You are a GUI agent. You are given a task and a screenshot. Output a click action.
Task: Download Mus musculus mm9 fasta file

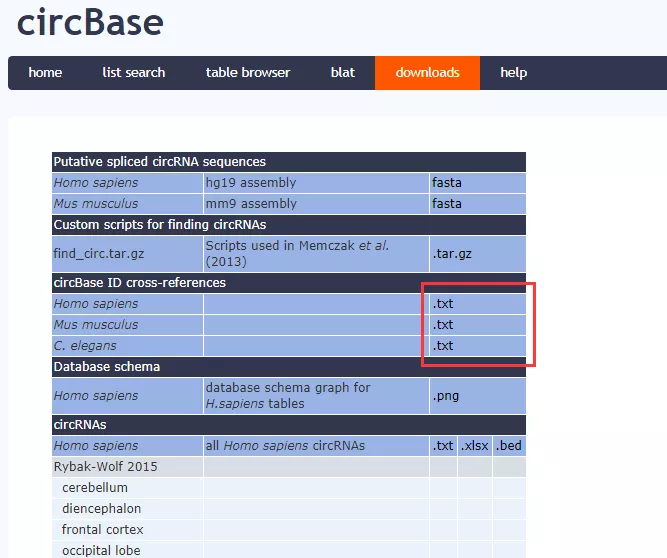tap(447, 203)
